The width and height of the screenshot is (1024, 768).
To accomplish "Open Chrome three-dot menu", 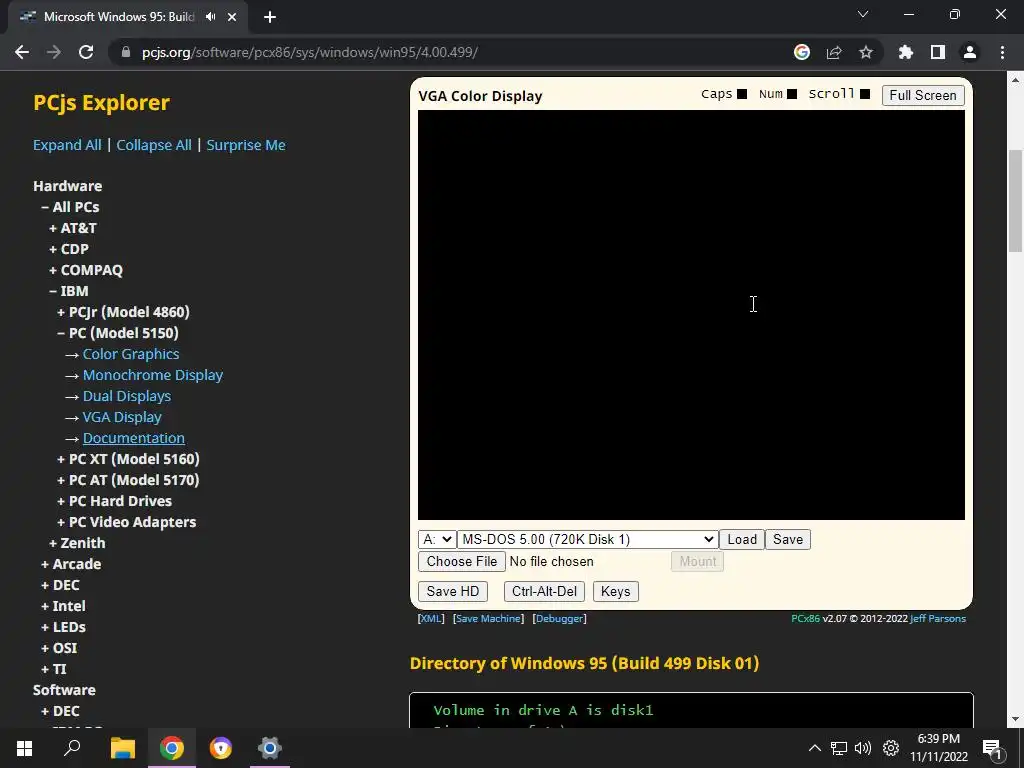I will point(1002,52).
